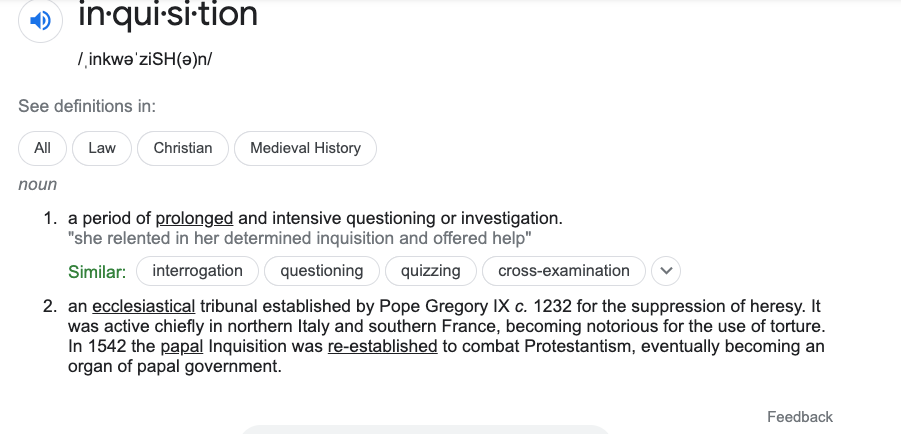Open the papal word link

(182, 347)
